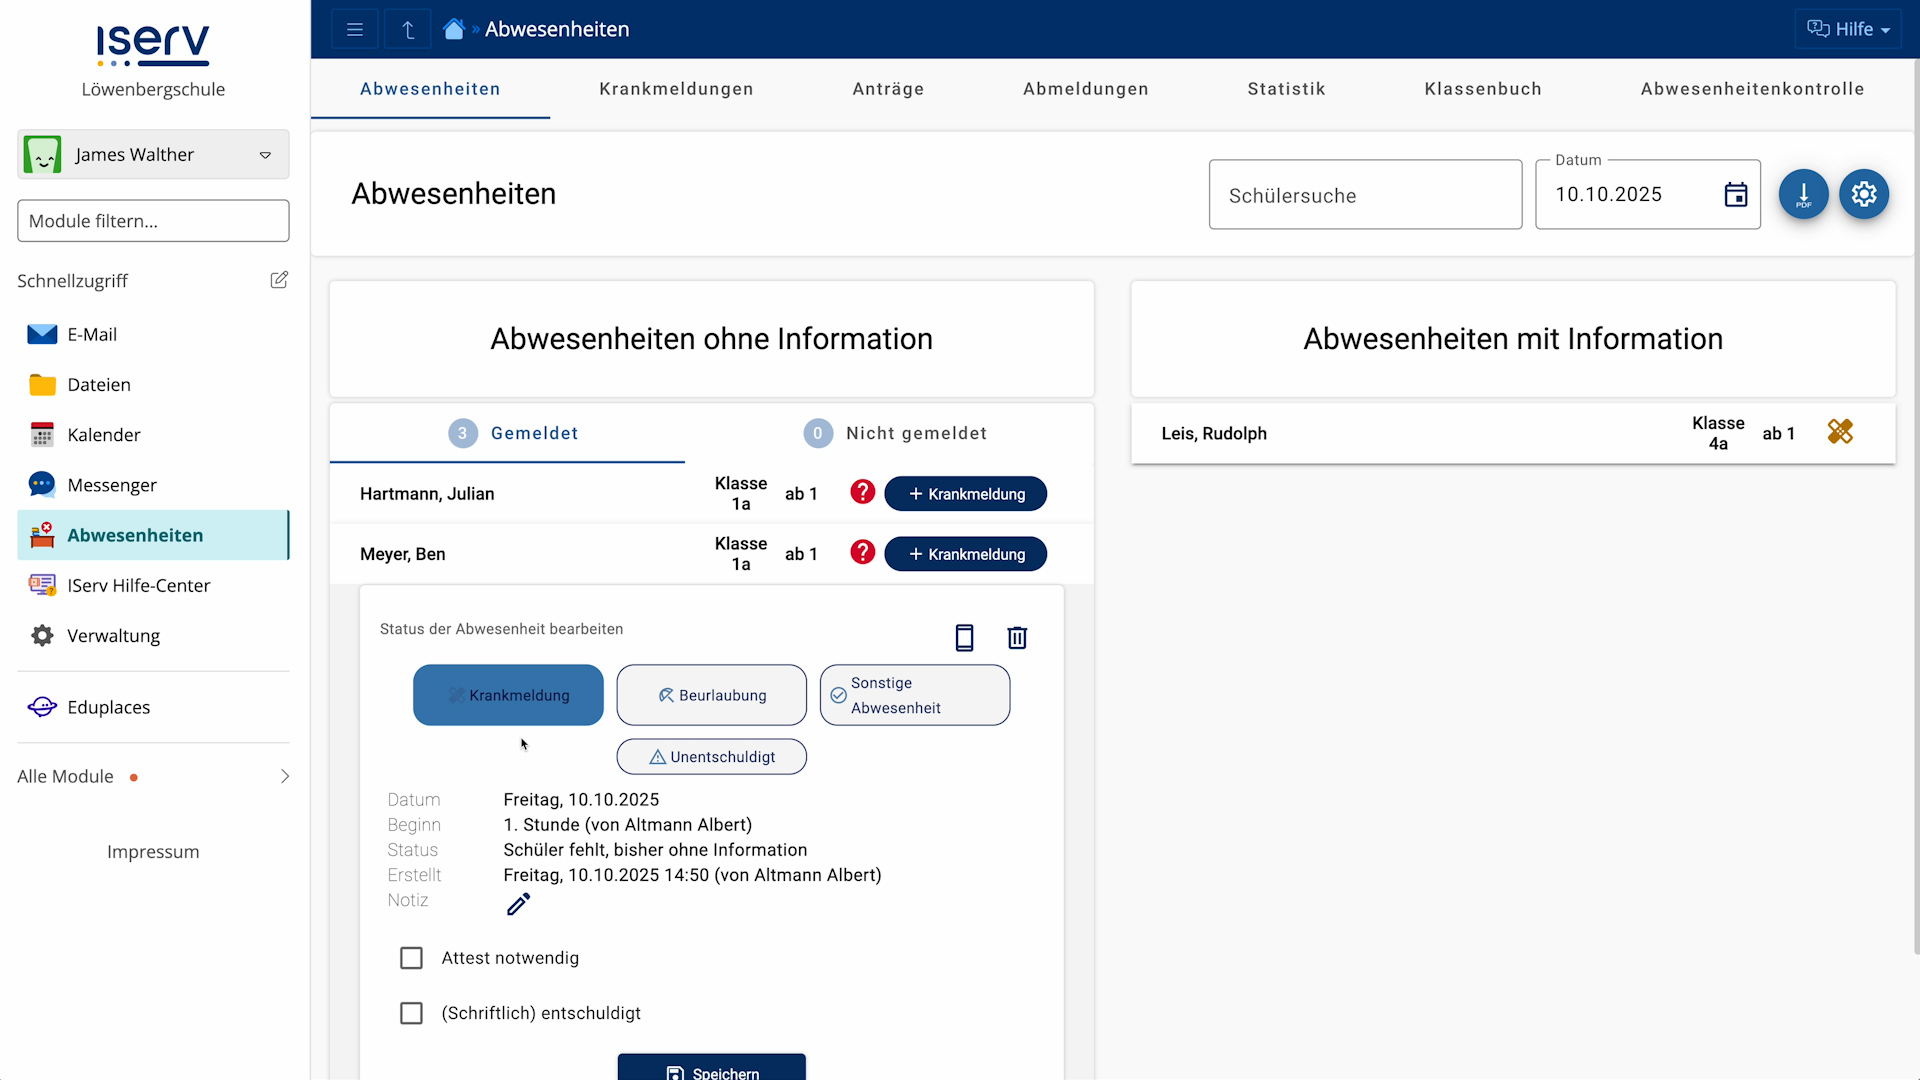Open the Messenger module in the sidebar

click(113, 484)
